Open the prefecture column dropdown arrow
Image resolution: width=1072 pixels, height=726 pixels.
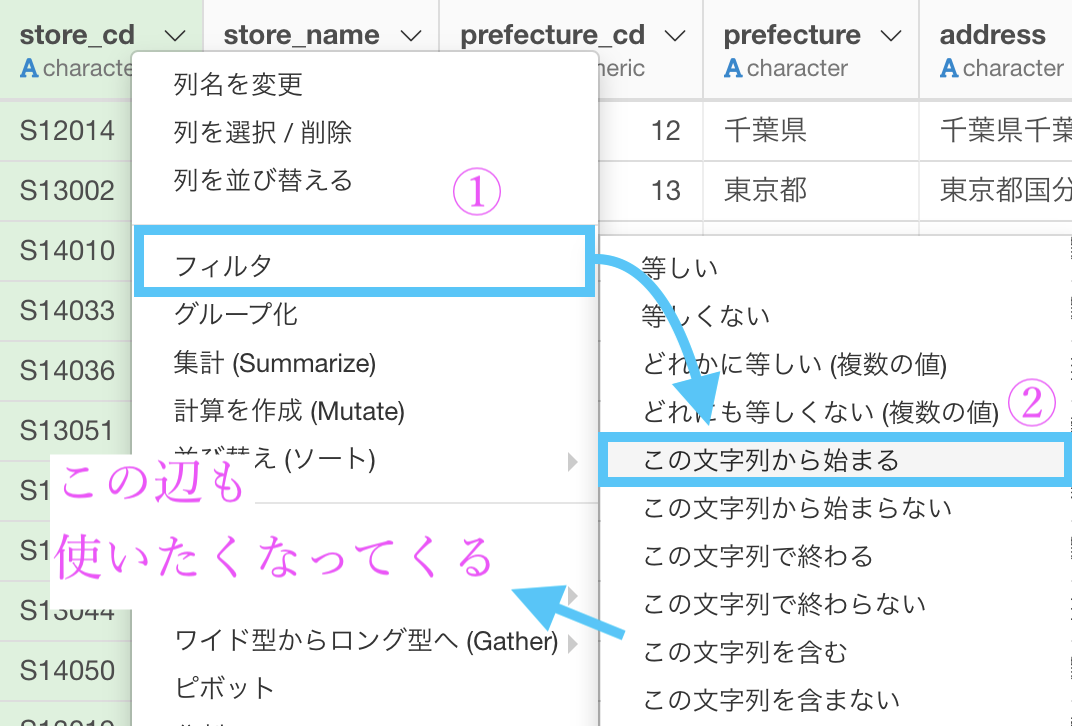[x=890, y=36]
